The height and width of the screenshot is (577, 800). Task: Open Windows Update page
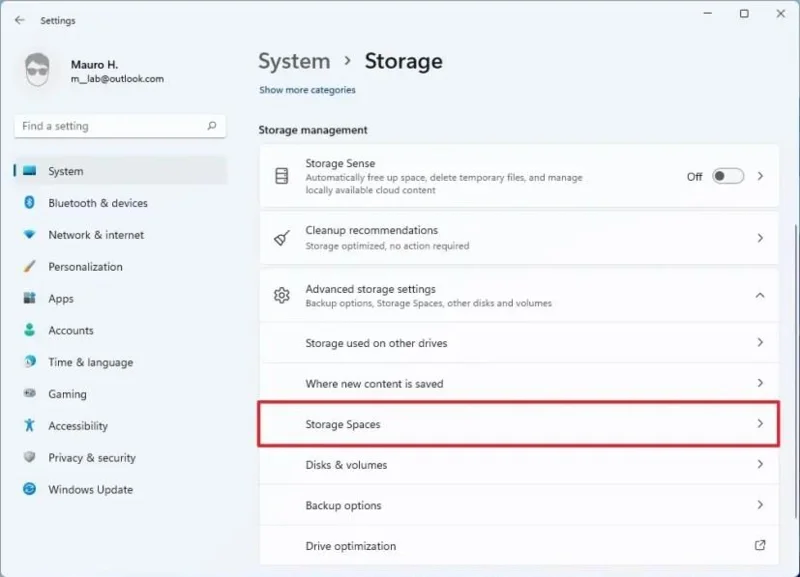coord(120,489)
